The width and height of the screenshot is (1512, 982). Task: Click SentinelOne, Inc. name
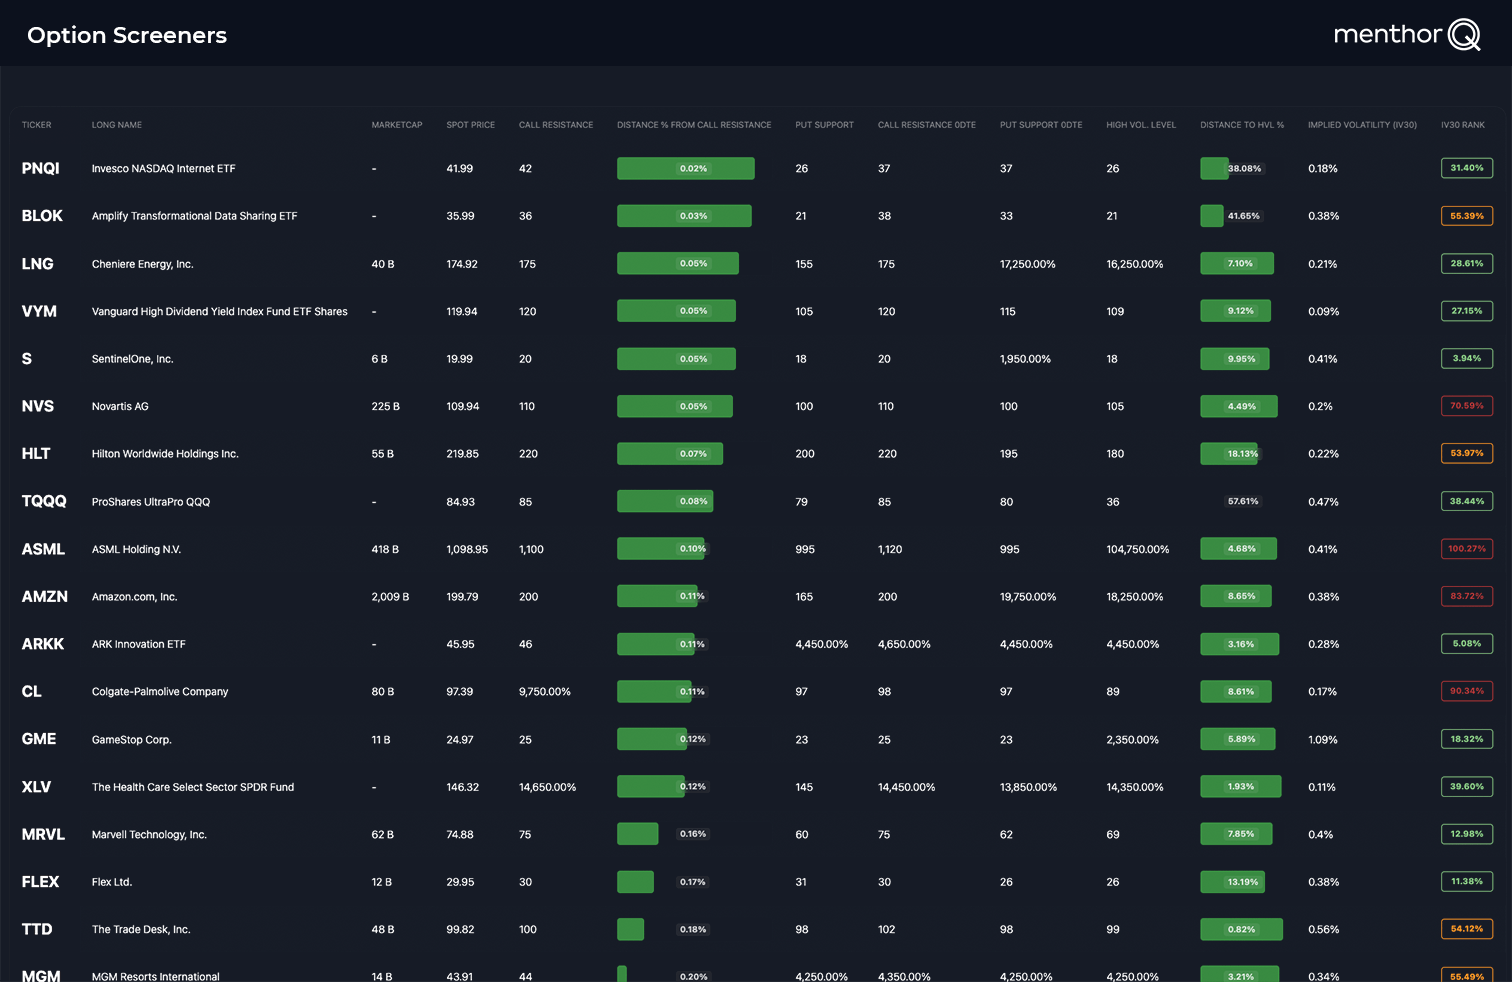click(x=133, y=359)
